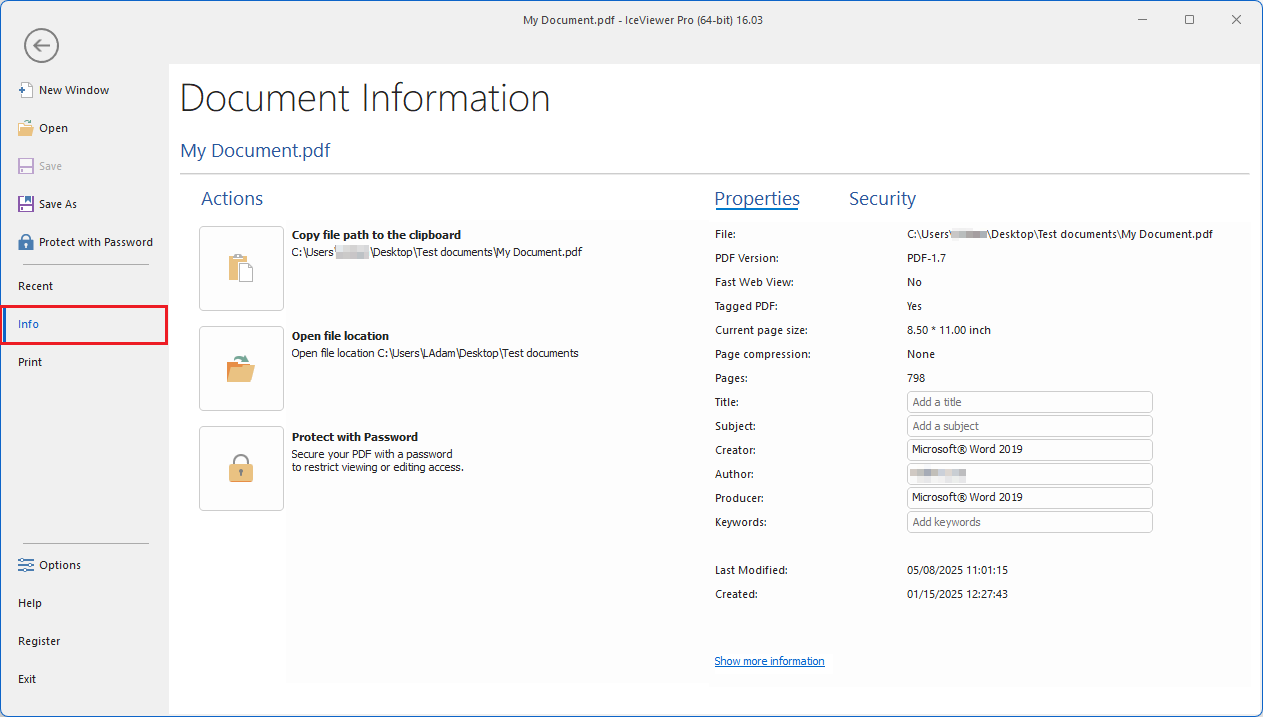
Task: Click the padlock icon beside Protect with Password
Action: click(x=26, y=242)
